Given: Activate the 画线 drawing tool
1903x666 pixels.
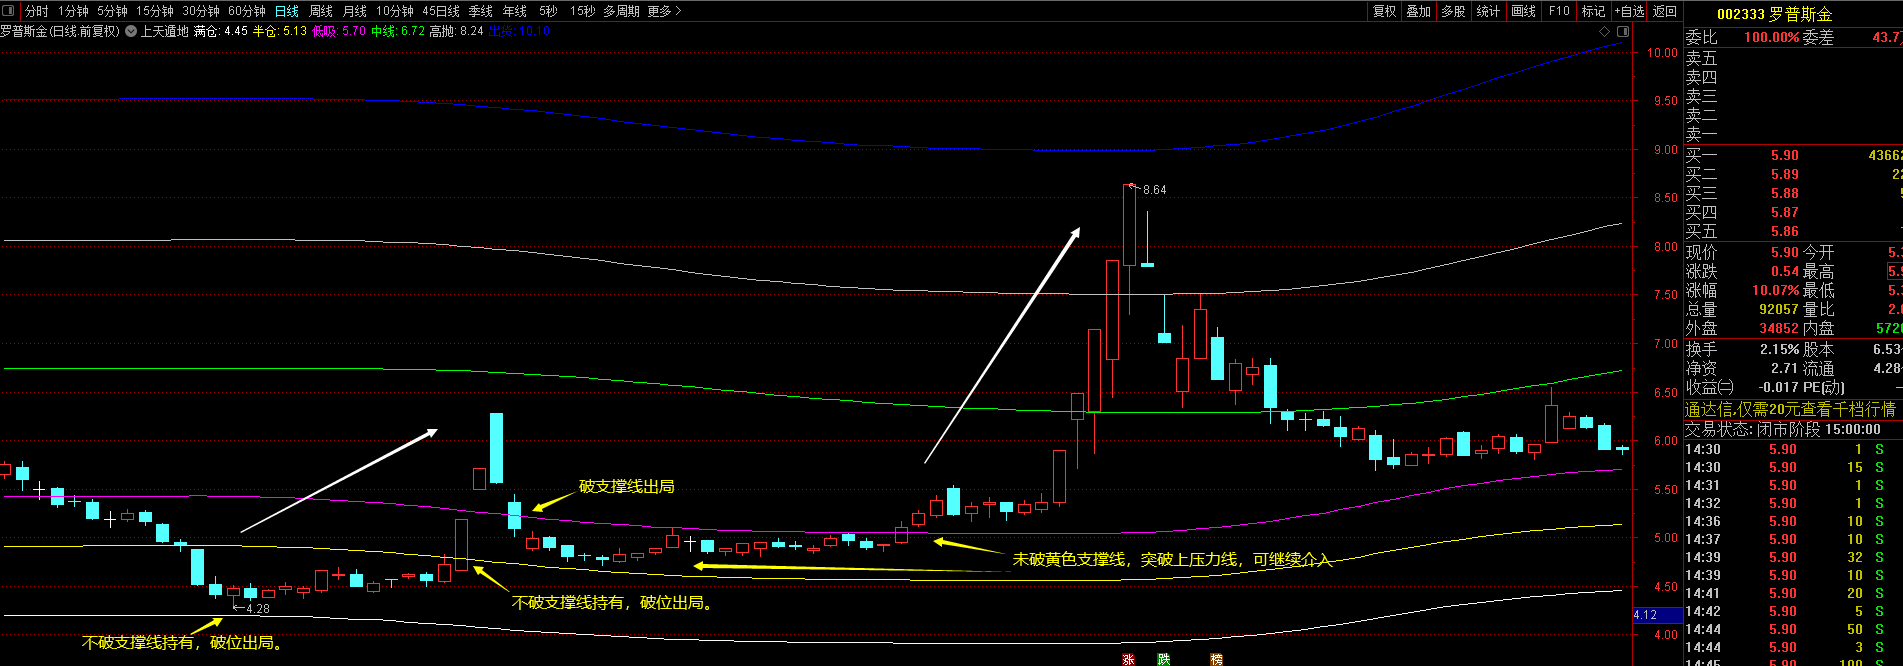Looking at the screenshot, I should [1524, 11].
